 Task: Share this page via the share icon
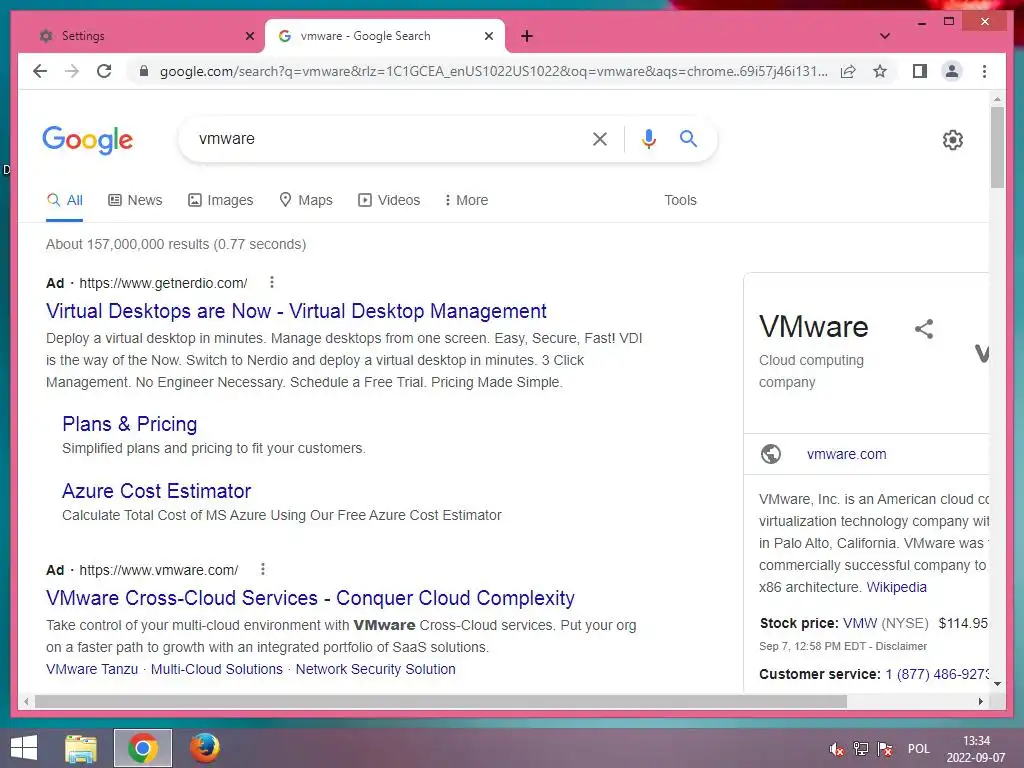pos(848,71)
